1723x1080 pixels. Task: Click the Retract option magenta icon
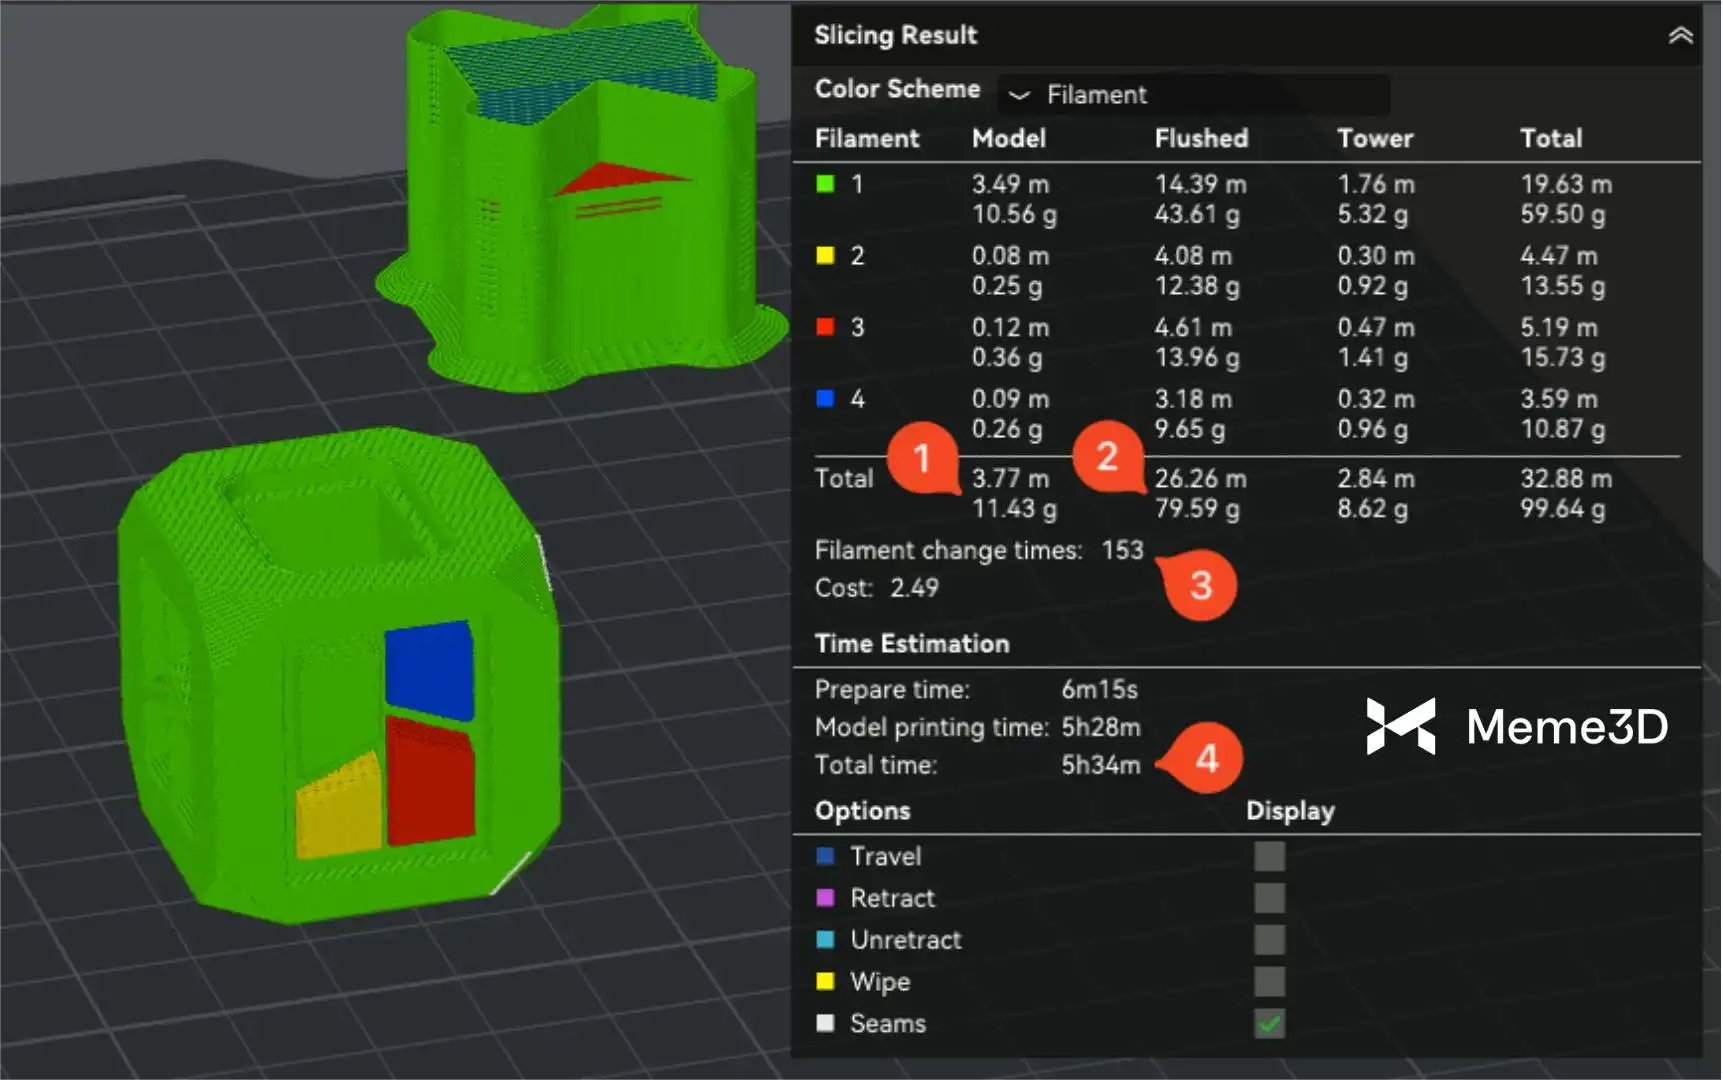[825, 898]
